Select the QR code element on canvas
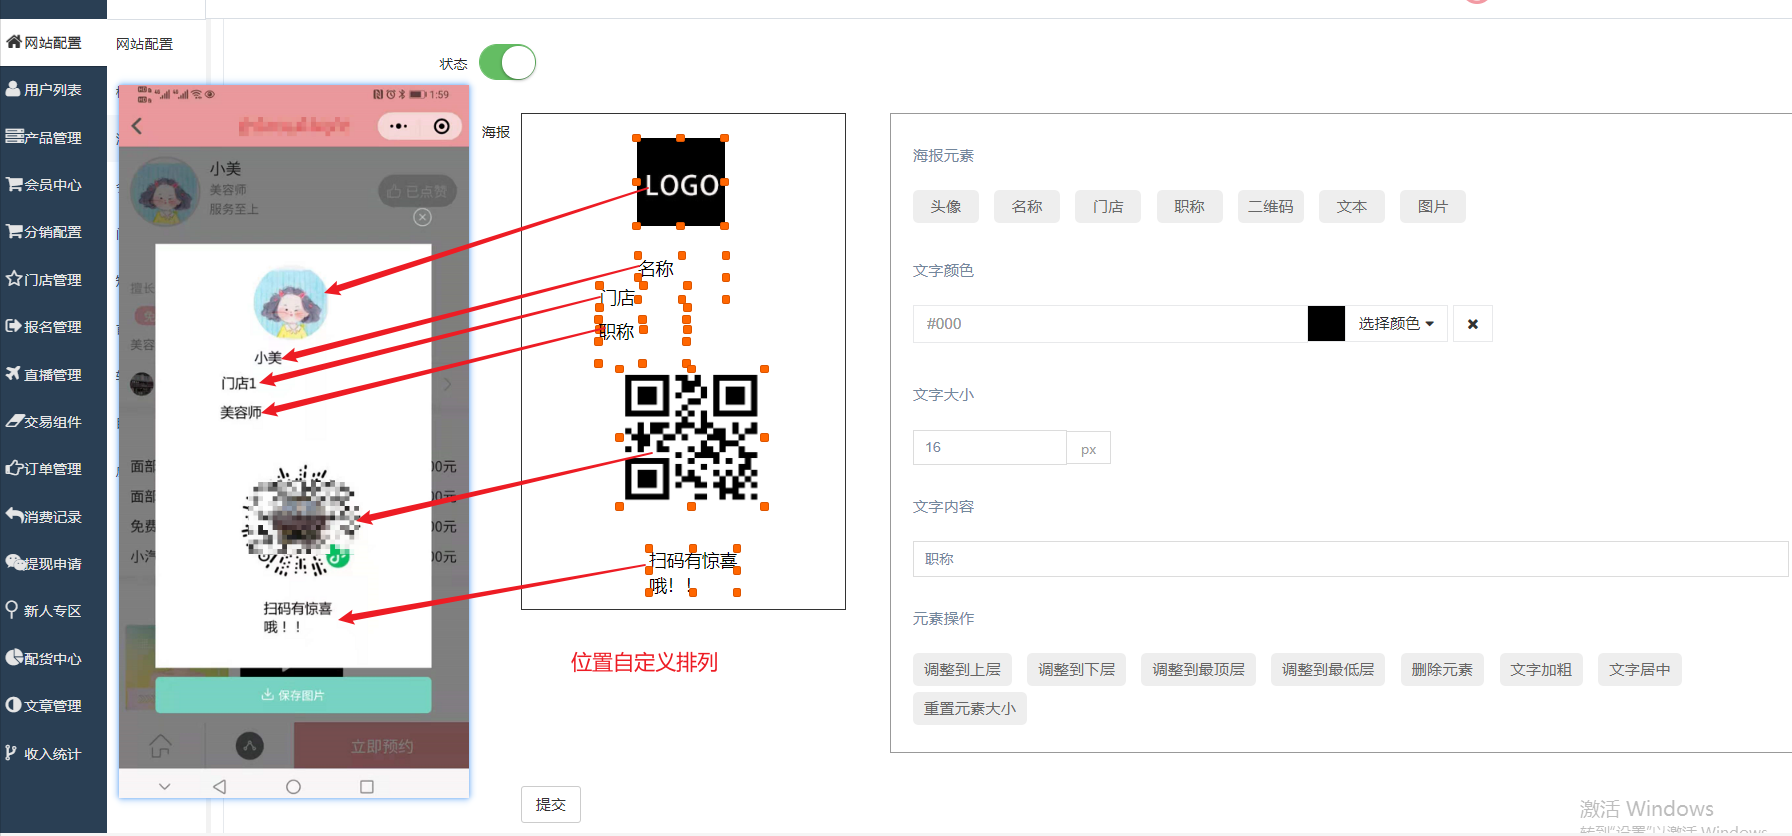 tap(691, 438)
